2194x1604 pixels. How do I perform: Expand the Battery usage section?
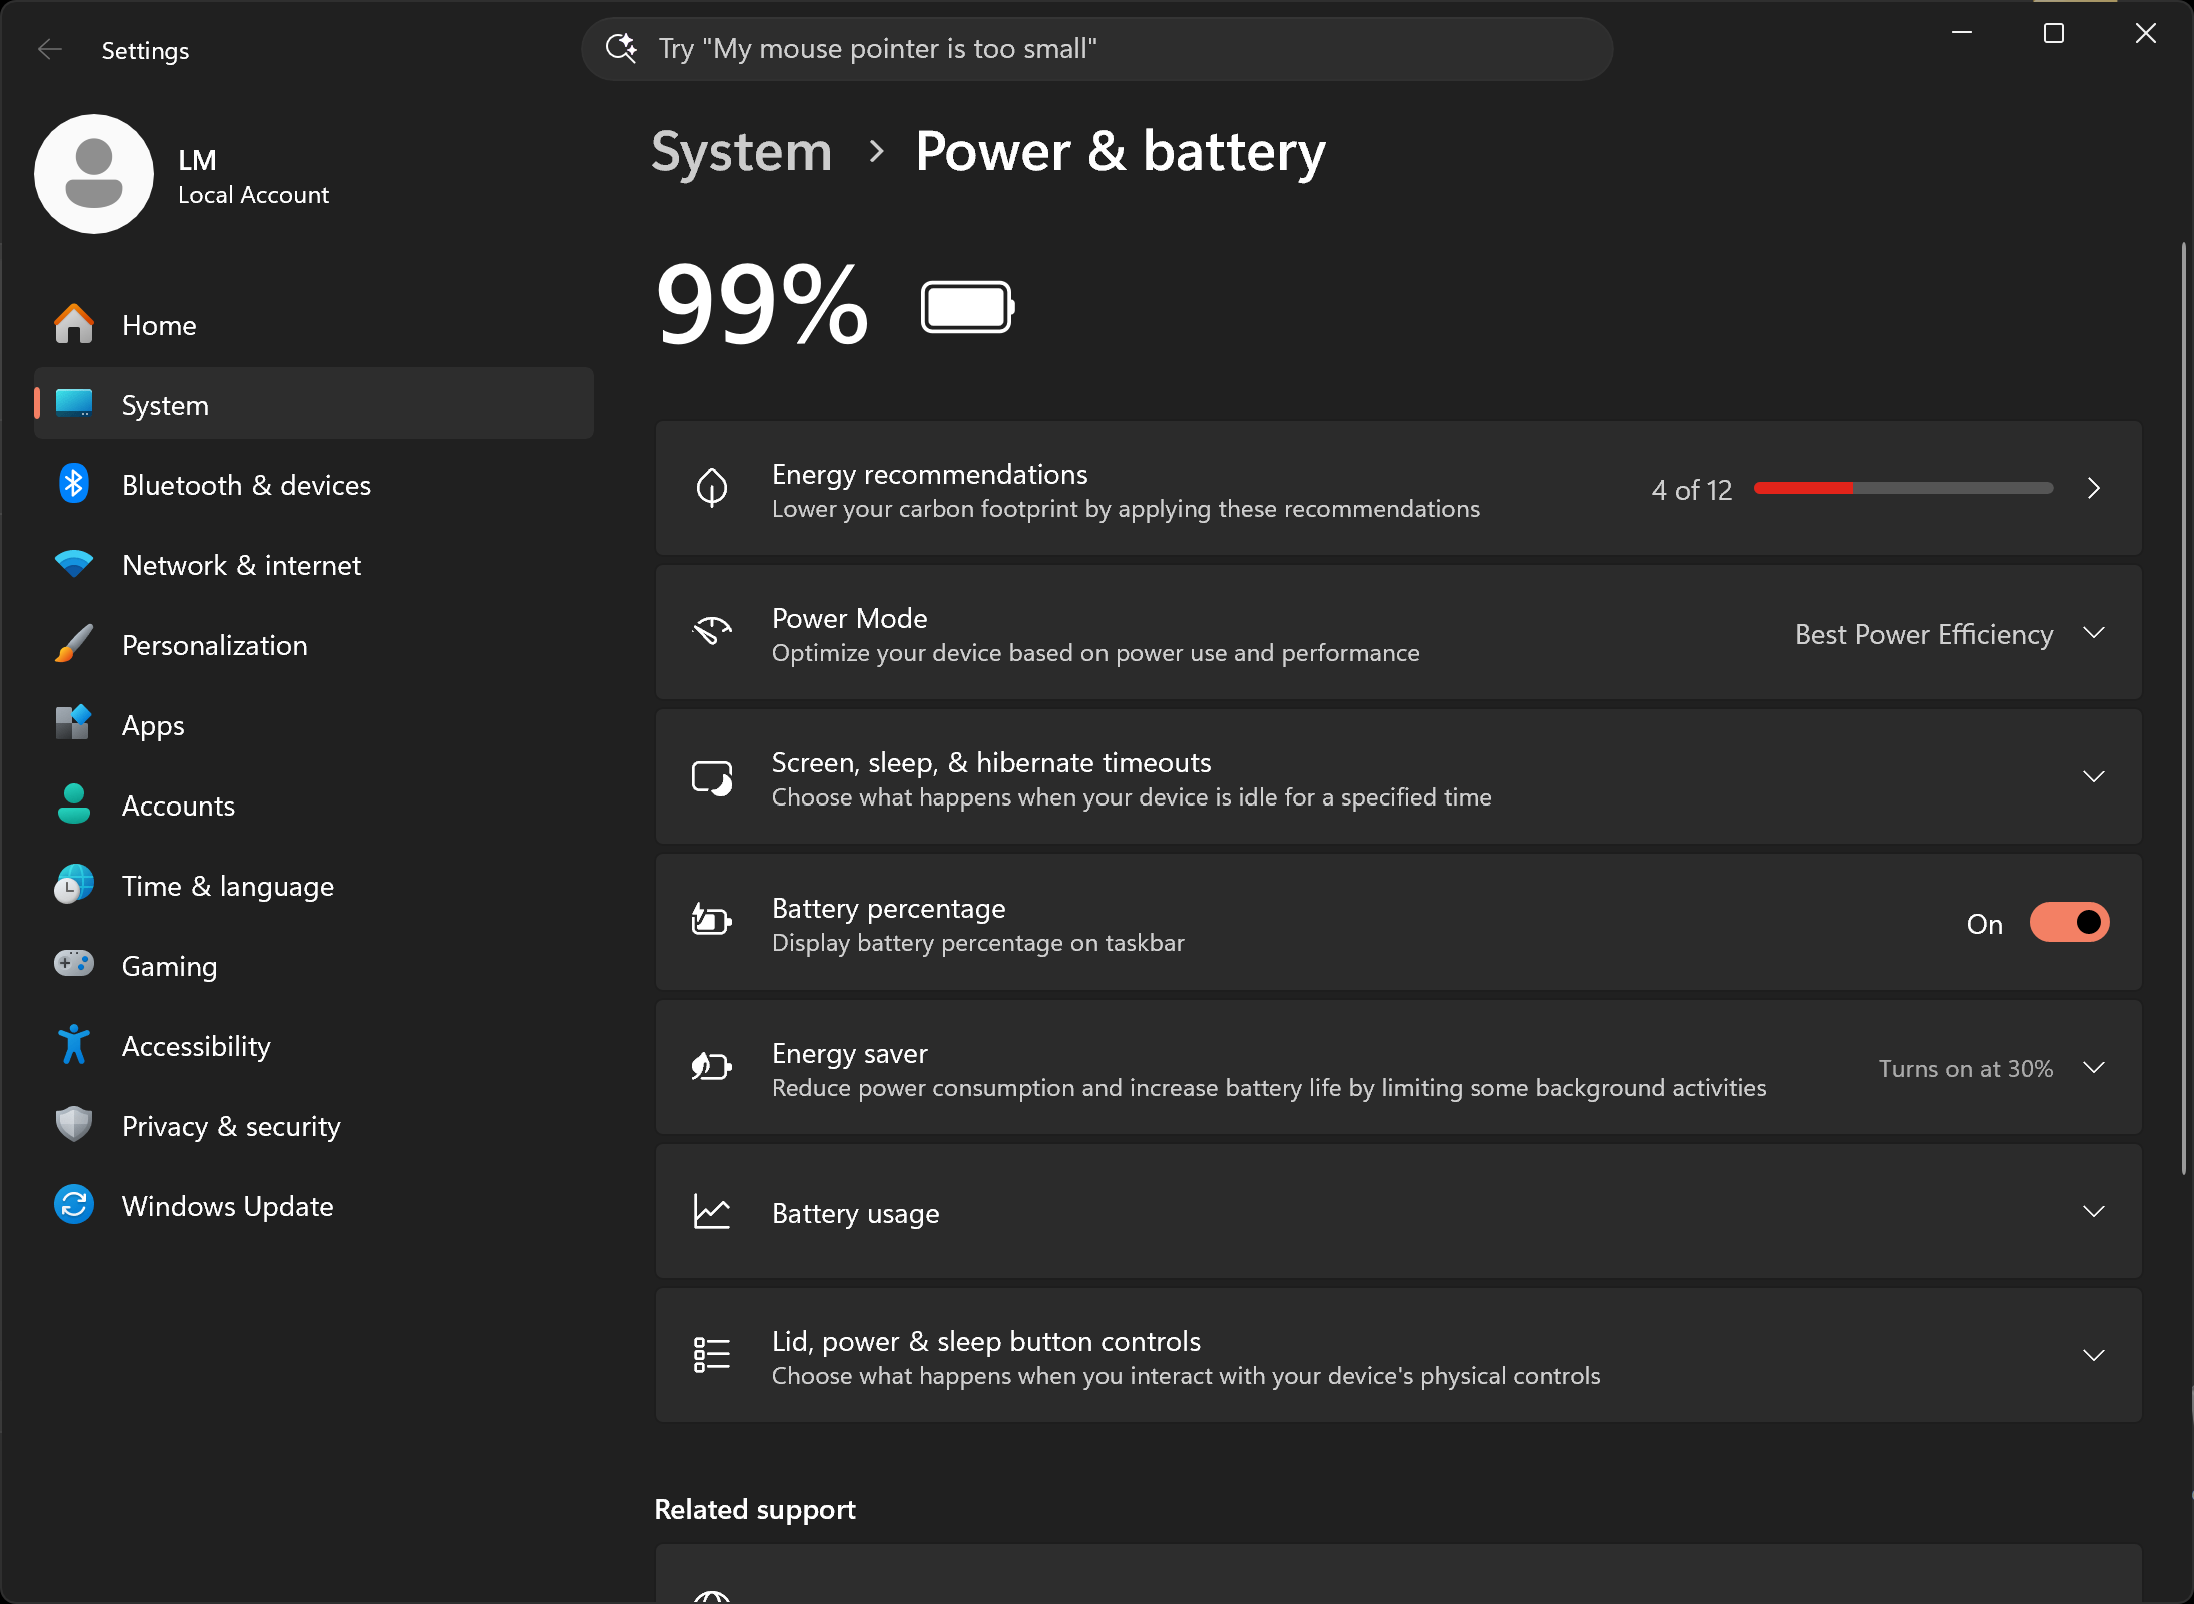(1398, 1212)
